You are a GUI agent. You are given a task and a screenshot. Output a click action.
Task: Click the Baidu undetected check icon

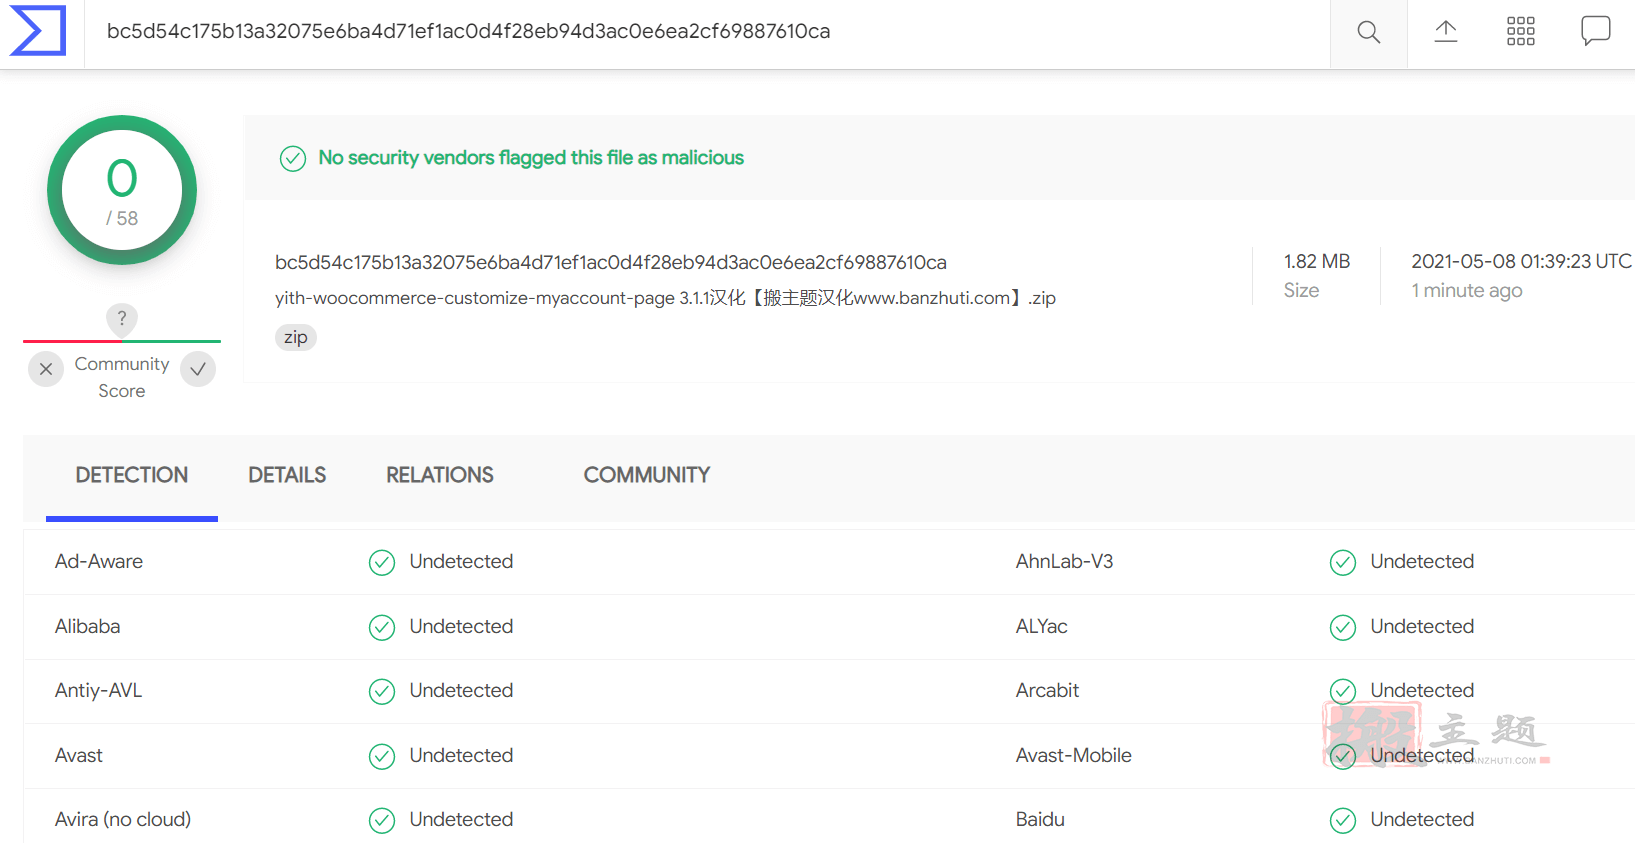click(x=1343, y=821)
